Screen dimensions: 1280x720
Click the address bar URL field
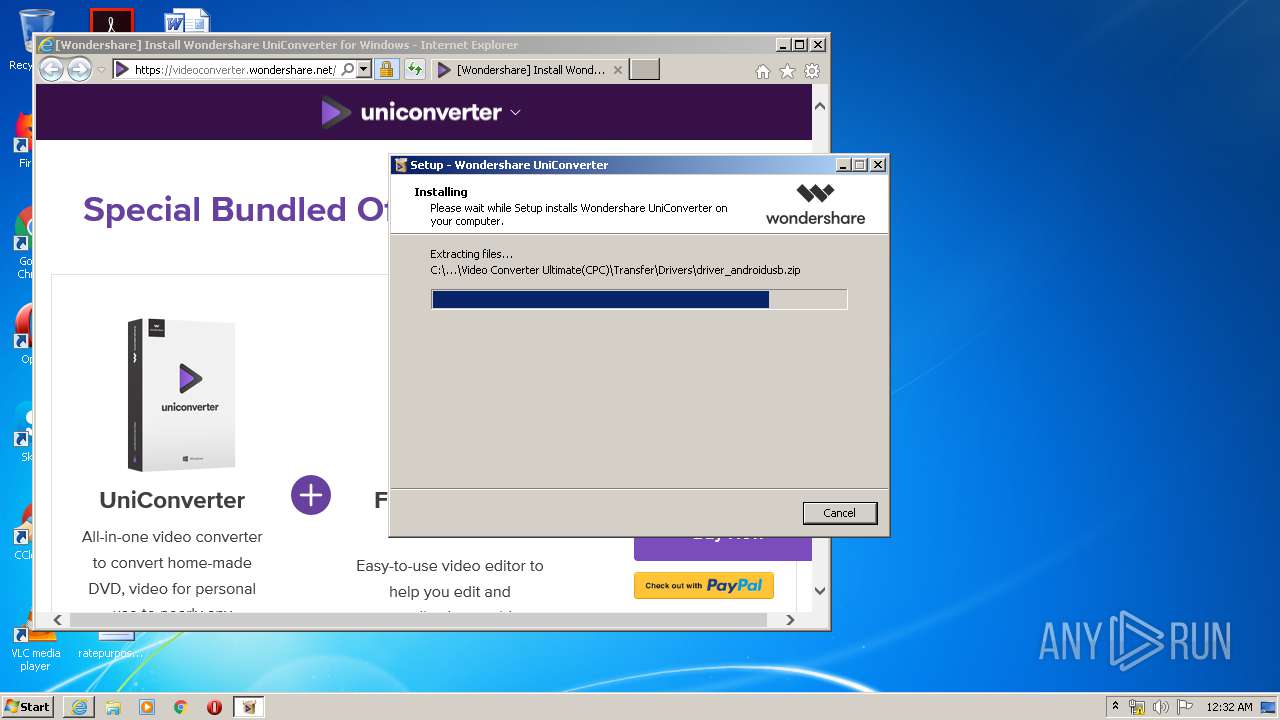pyautogui.click(x=235, y=70)
